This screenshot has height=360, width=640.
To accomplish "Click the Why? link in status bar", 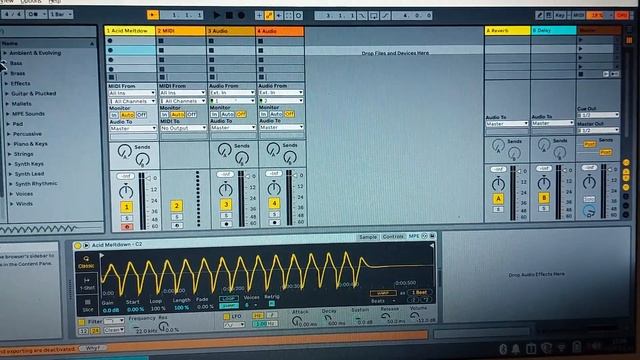I will click(93, 348).
